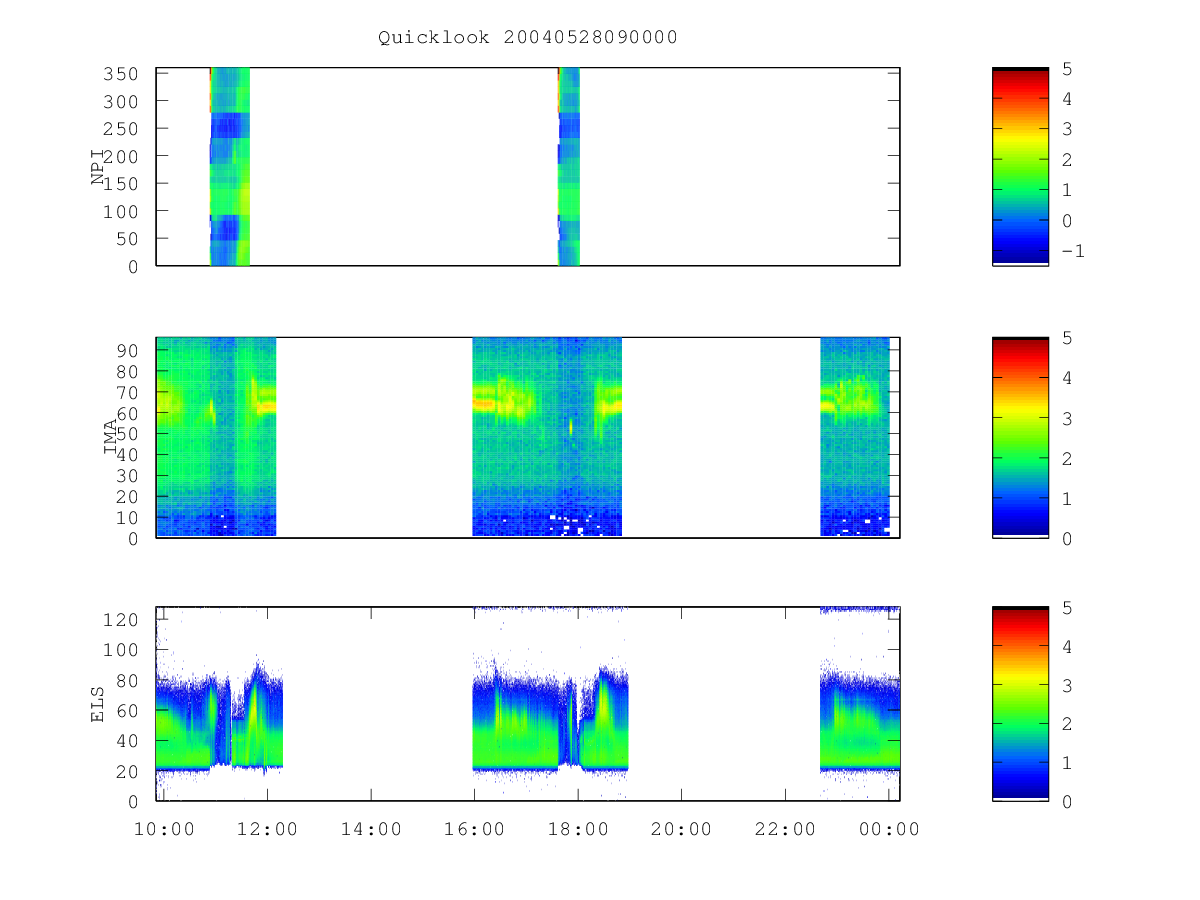This screenshot has height=900, width=1200.
Task: Click the NPI axis label
Action: [x=99, y=167]
